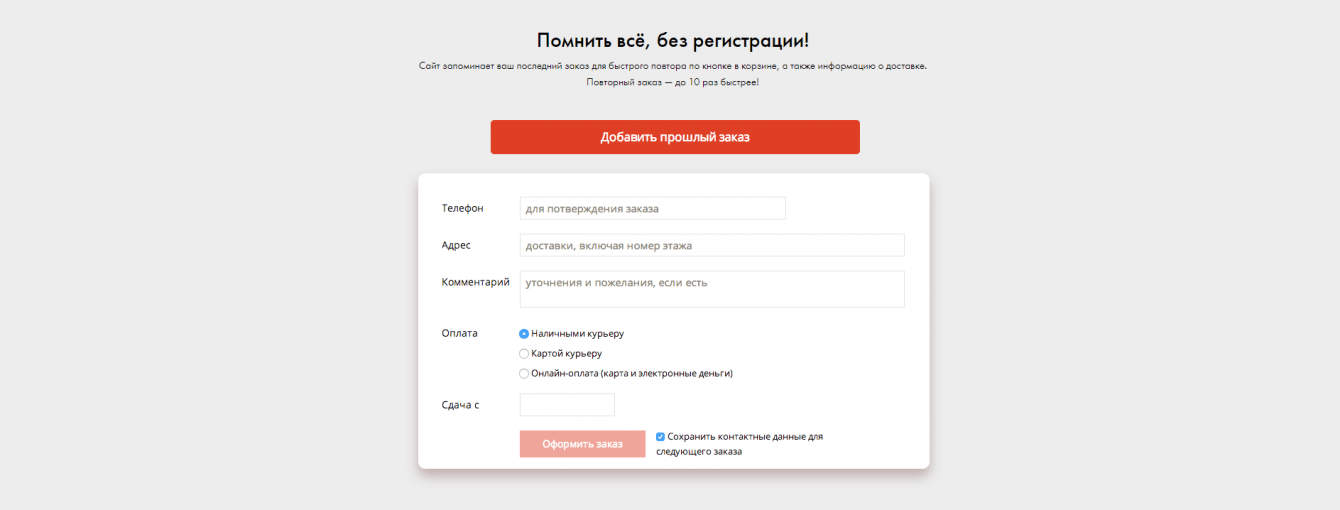This screenshot has height=510, width=1340.
Task: Click the "Сдача с" label text
Action: (x=460, y=405)
